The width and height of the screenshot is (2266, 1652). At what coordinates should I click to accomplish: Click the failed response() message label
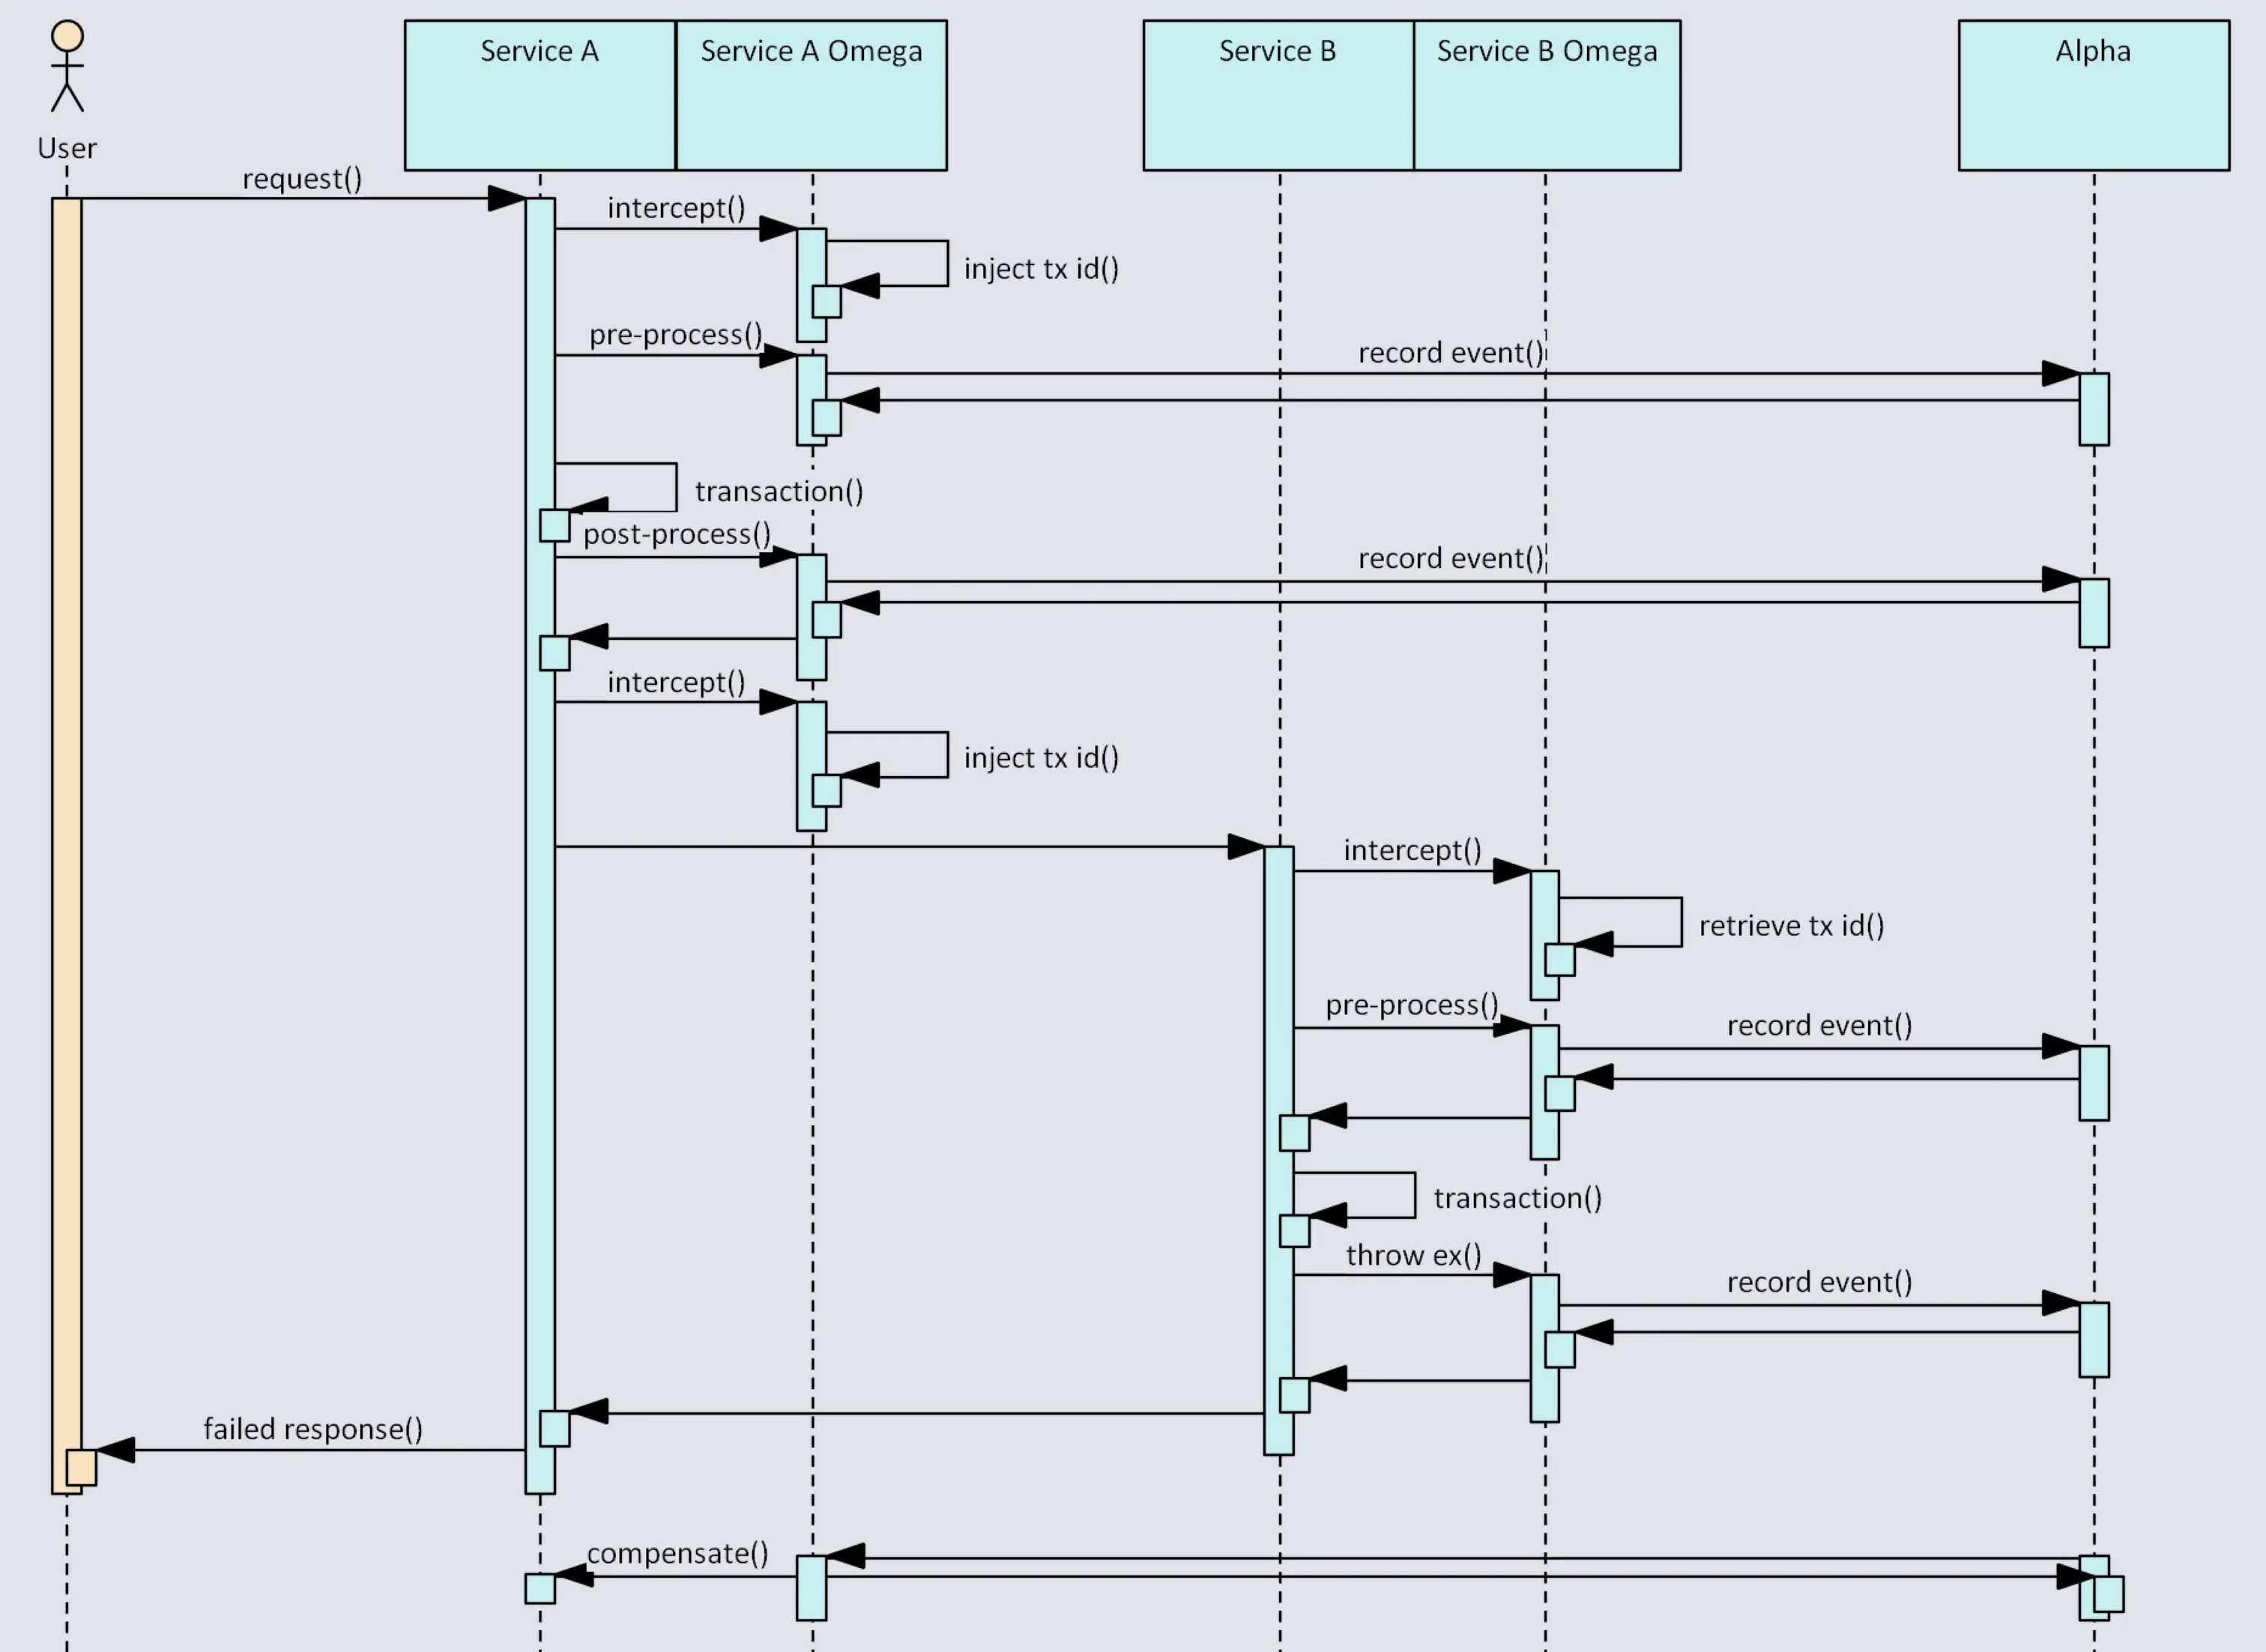(x=313, y=1429)
